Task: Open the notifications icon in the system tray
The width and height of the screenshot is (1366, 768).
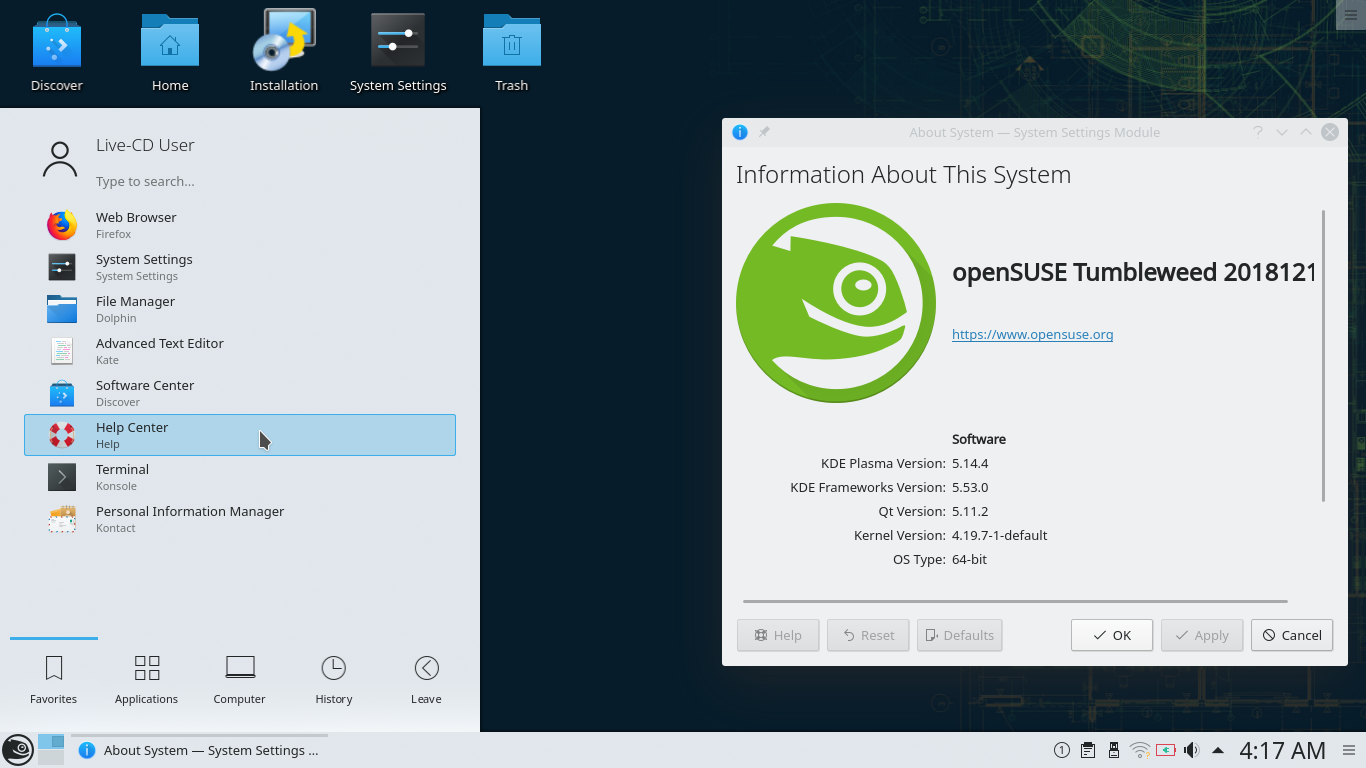Action: pyautogui.click(x=1061, y=749)
